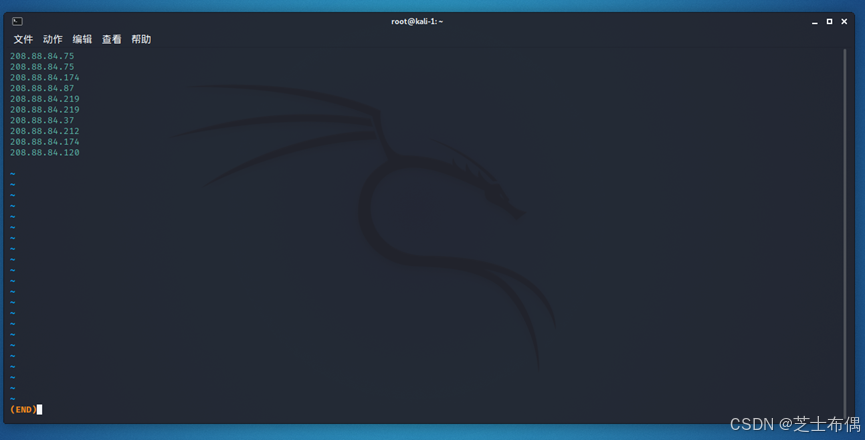
Task: Click the IP line 208.88.84.87
Action: pyautogui.click(x=42, y=88)
